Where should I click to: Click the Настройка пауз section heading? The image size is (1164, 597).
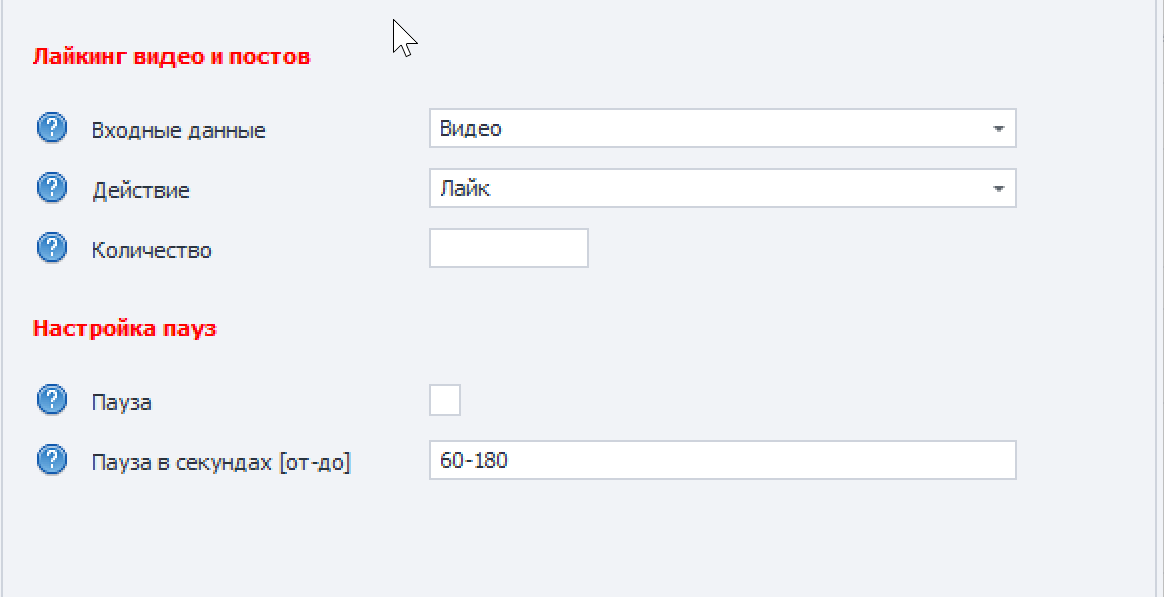click(x=125, y=328)
